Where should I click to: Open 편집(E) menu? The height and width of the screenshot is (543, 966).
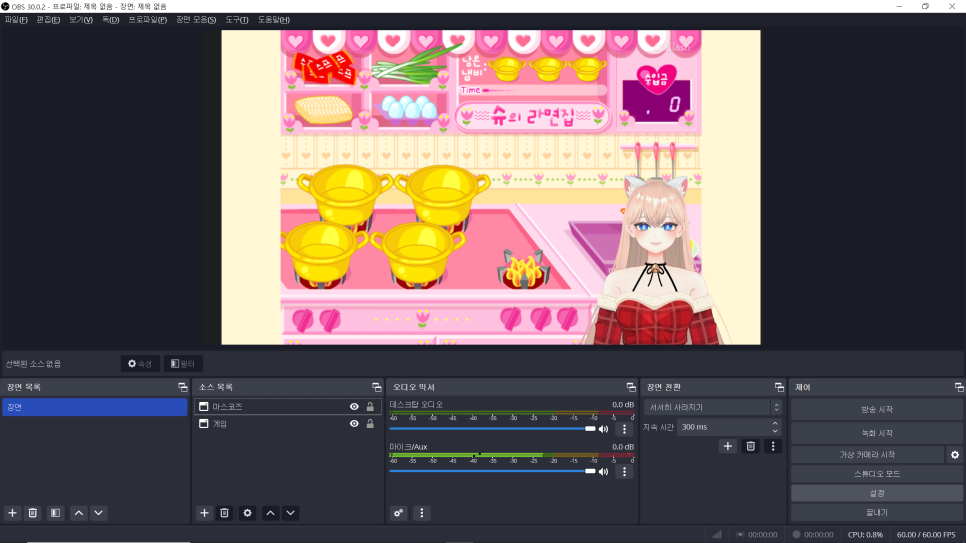(x=48, y=20)
